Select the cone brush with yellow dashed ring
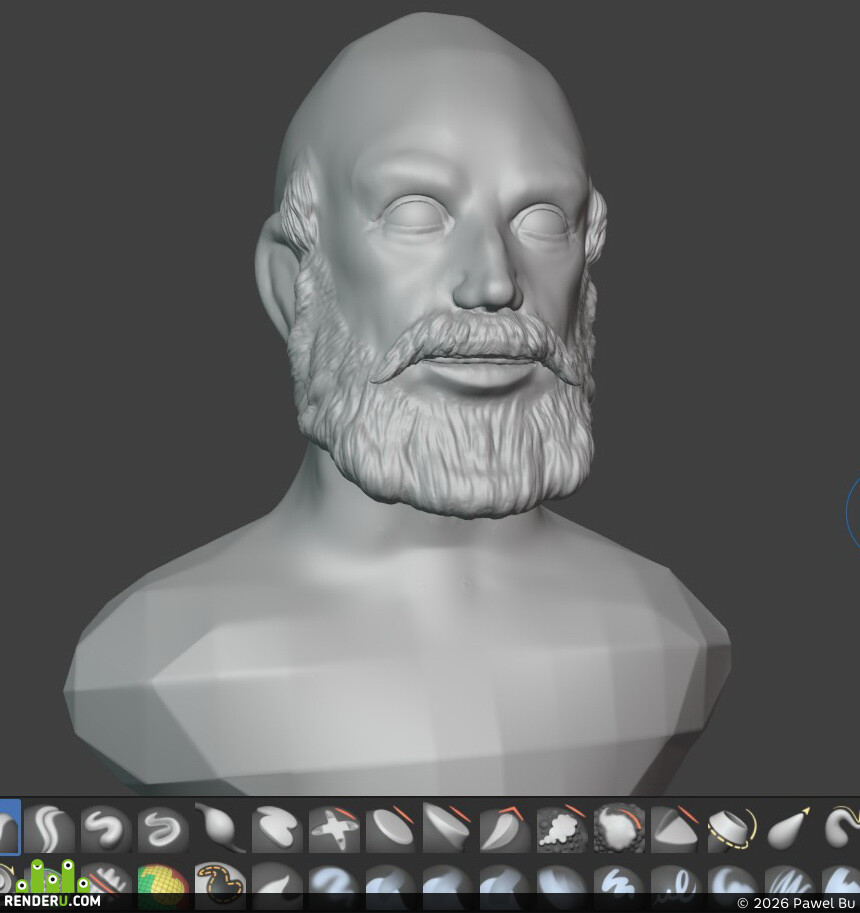The width and height of the screenshot is (860, 913). [734, 827]
